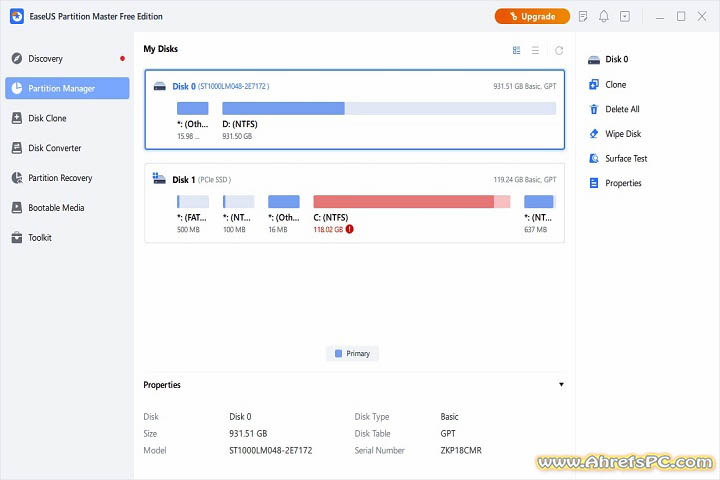Click the Partition Manager pie icon
The image size is (720, 480).
(x=17, y=88)
